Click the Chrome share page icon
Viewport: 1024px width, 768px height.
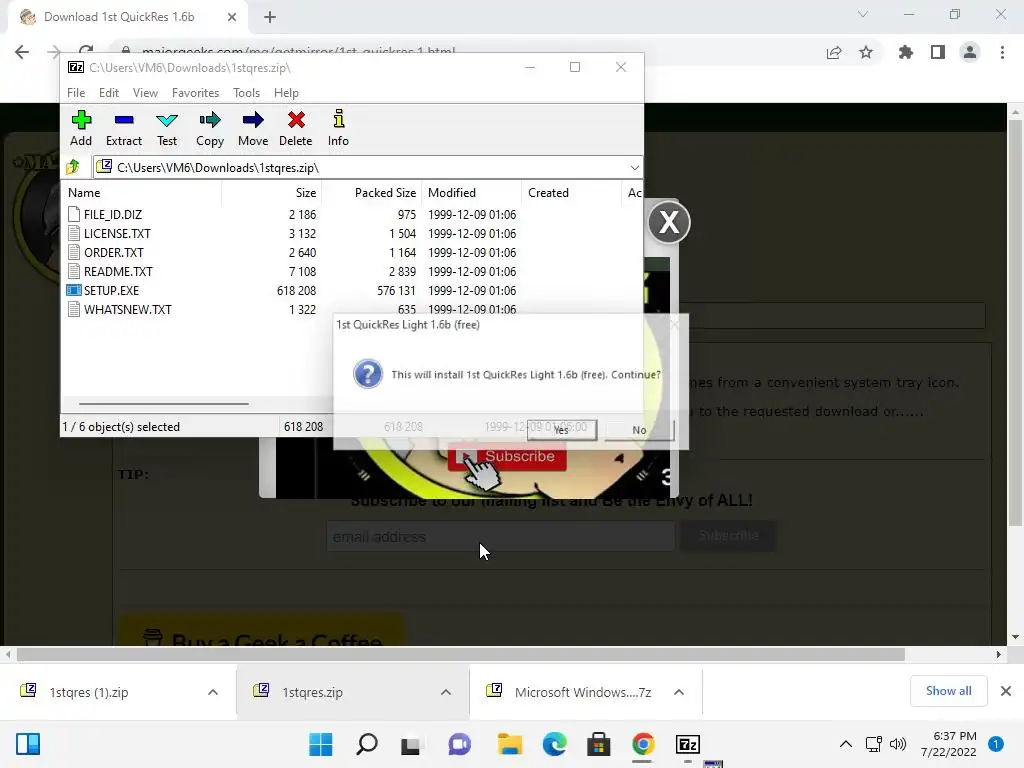(x=834, y=52)
